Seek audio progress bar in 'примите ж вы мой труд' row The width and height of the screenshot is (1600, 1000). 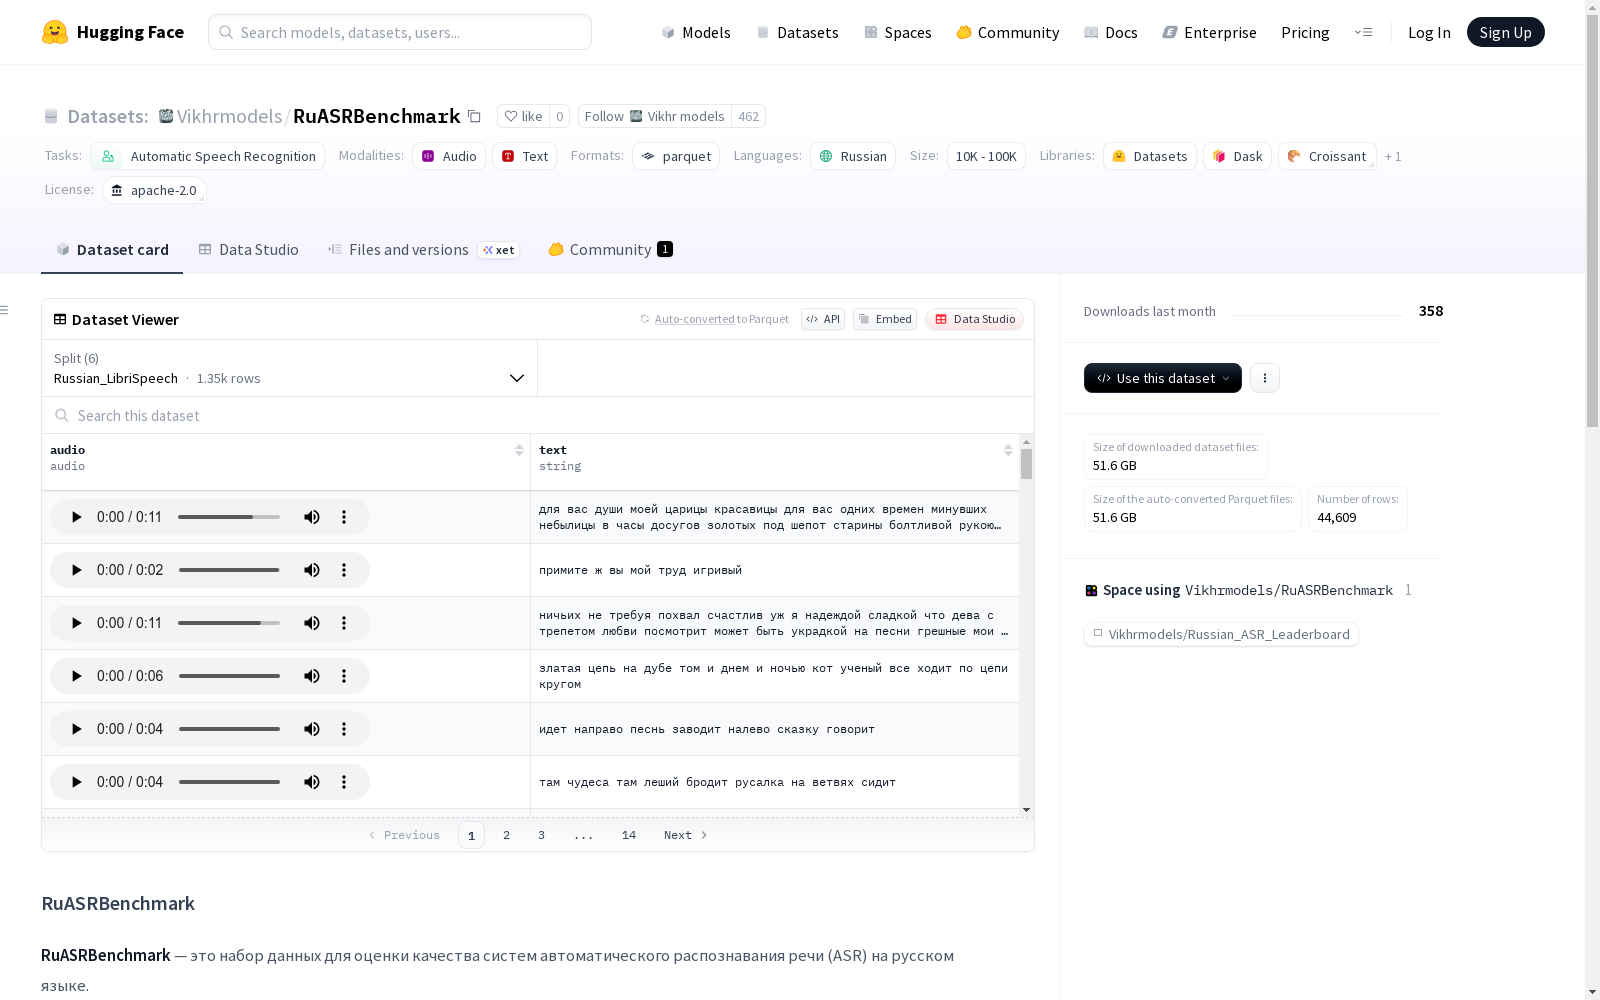tap(229, 570)
